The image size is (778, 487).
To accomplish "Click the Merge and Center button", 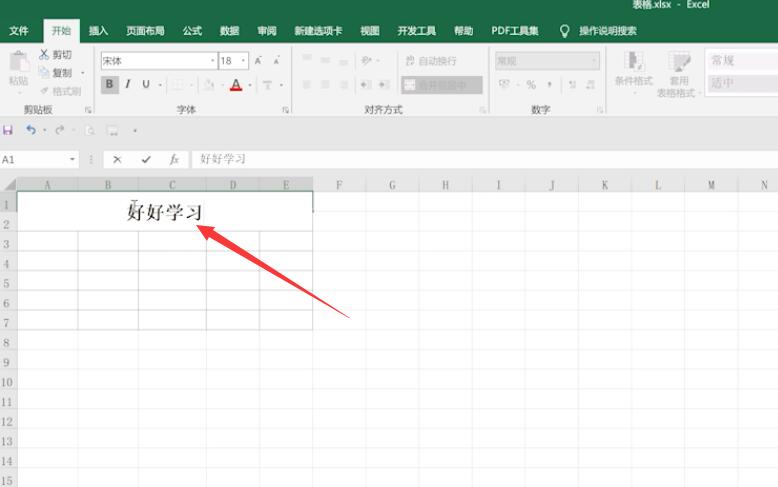I will click(442, 85).
